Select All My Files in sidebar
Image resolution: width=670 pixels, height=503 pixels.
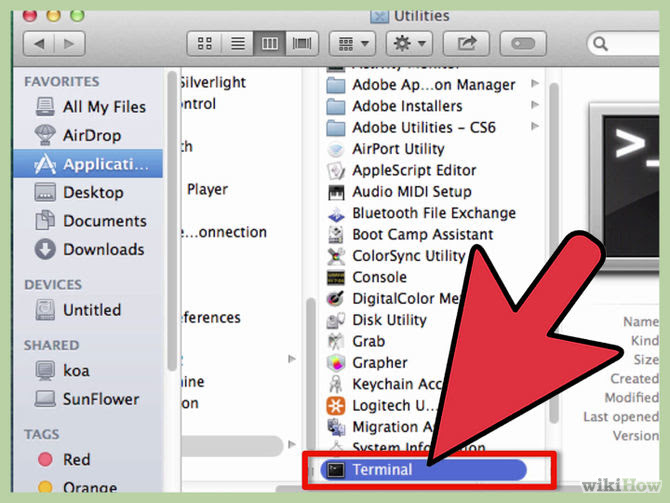click(90, 107)
